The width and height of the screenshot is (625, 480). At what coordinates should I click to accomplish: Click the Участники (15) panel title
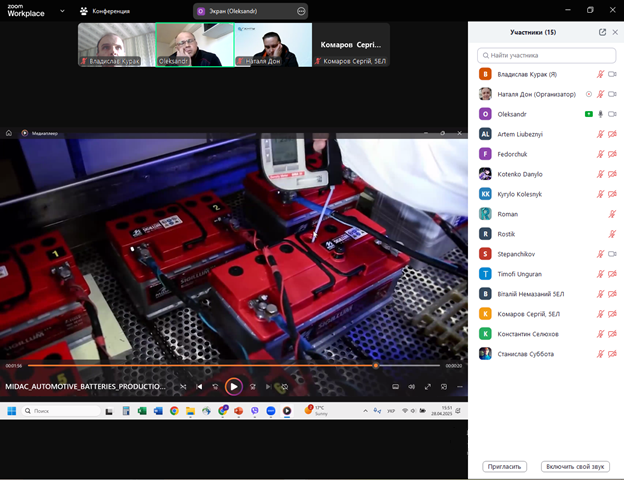point(533,32)
